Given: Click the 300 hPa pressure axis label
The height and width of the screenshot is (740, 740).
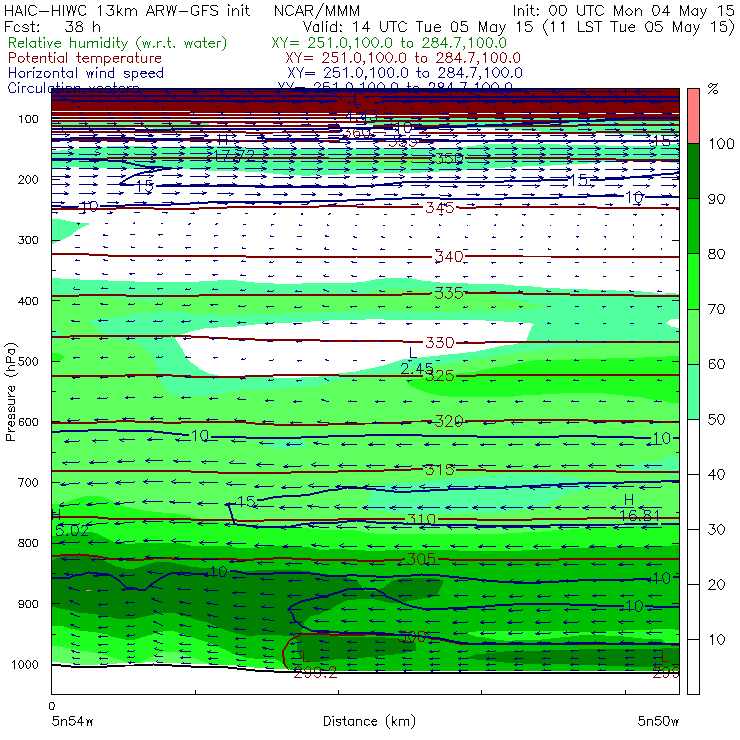Looking at the screenshot, I should coord(28,240).
